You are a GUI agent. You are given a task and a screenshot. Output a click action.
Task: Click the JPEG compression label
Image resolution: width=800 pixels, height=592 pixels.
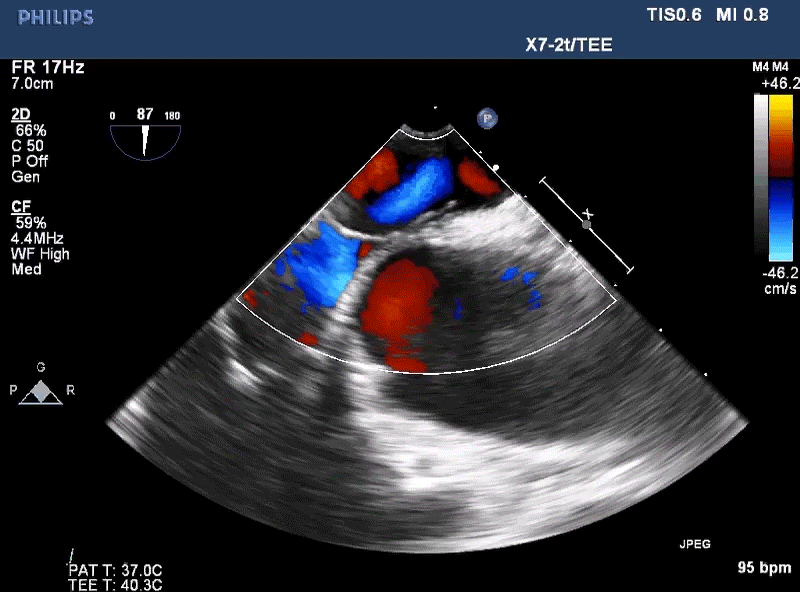(x=694, y=545)
